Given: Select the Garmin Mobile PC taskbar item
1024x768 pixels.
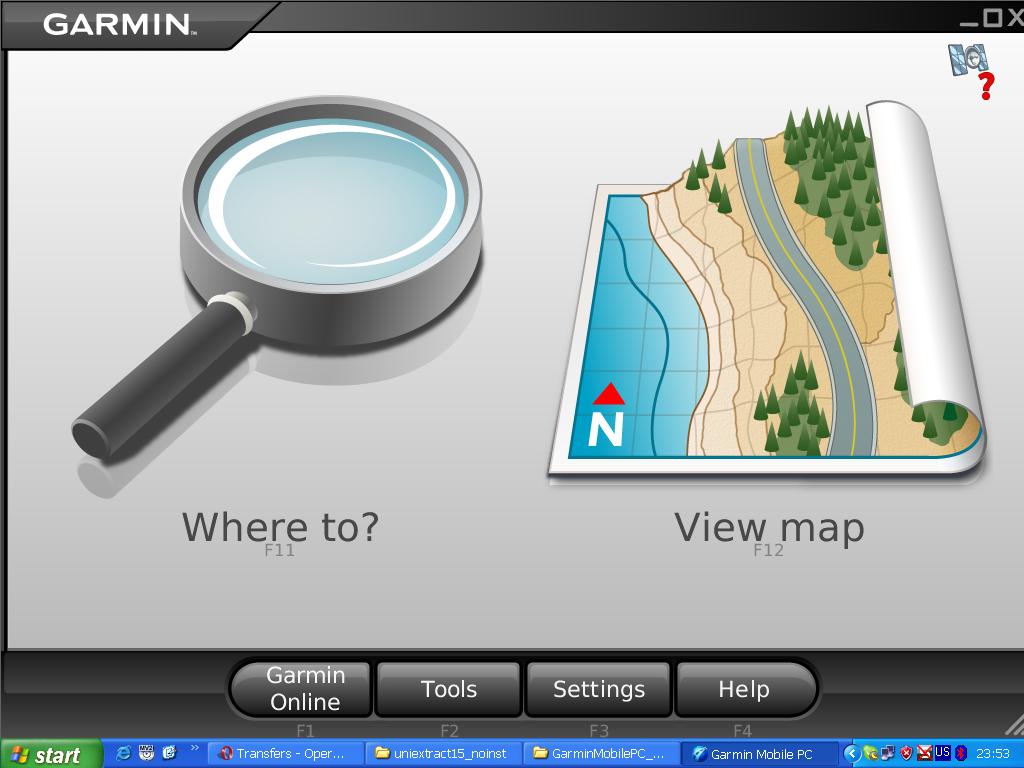Looking at the screenshot, I should click(x=759, y=754).
